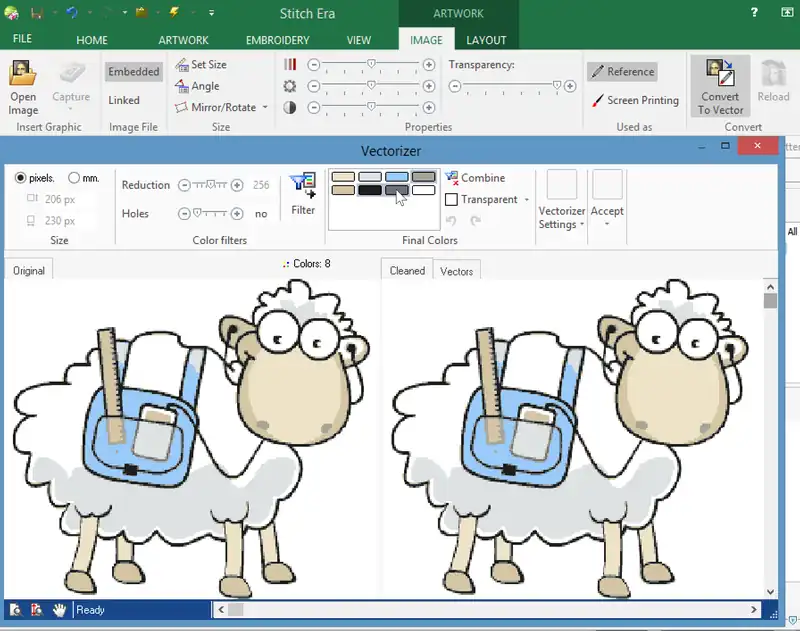Select the mm. radio button

click(x=74, y=178)
